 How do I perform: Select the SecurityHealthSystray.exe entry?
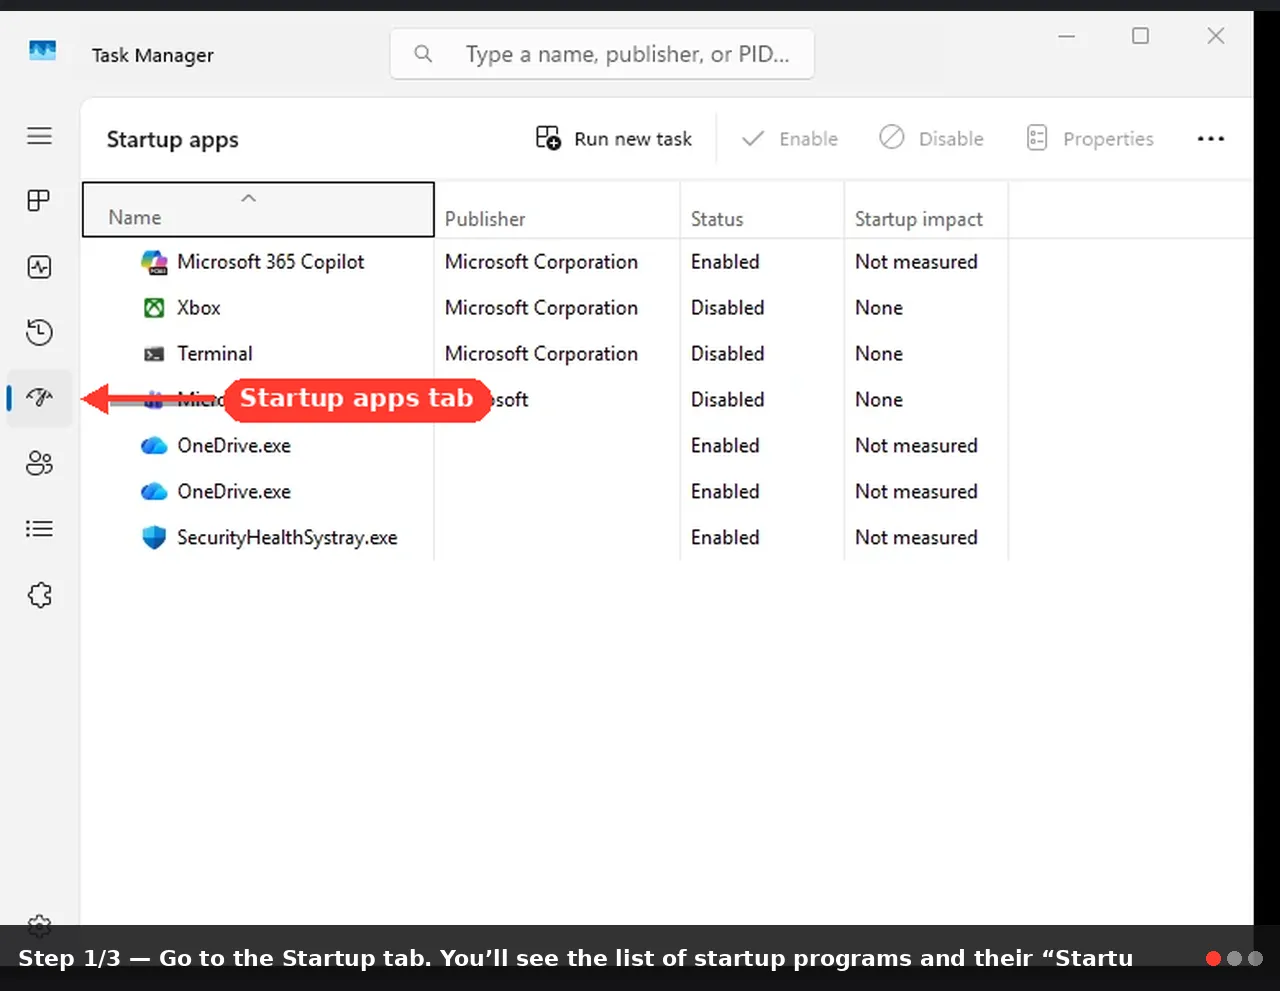tap(545, 538)
